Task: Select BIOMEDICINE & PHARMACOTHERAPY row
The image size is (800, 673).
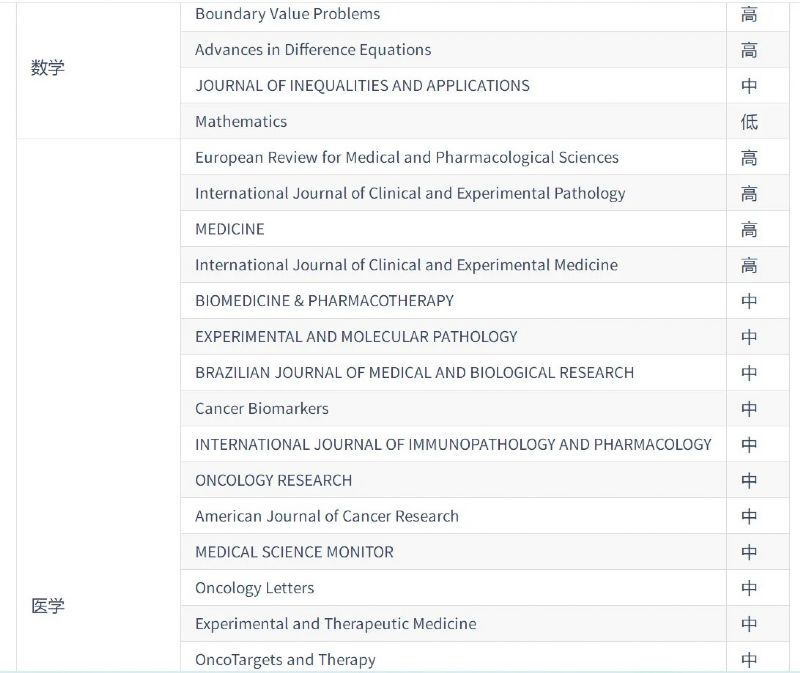Action: click(324, 301)
